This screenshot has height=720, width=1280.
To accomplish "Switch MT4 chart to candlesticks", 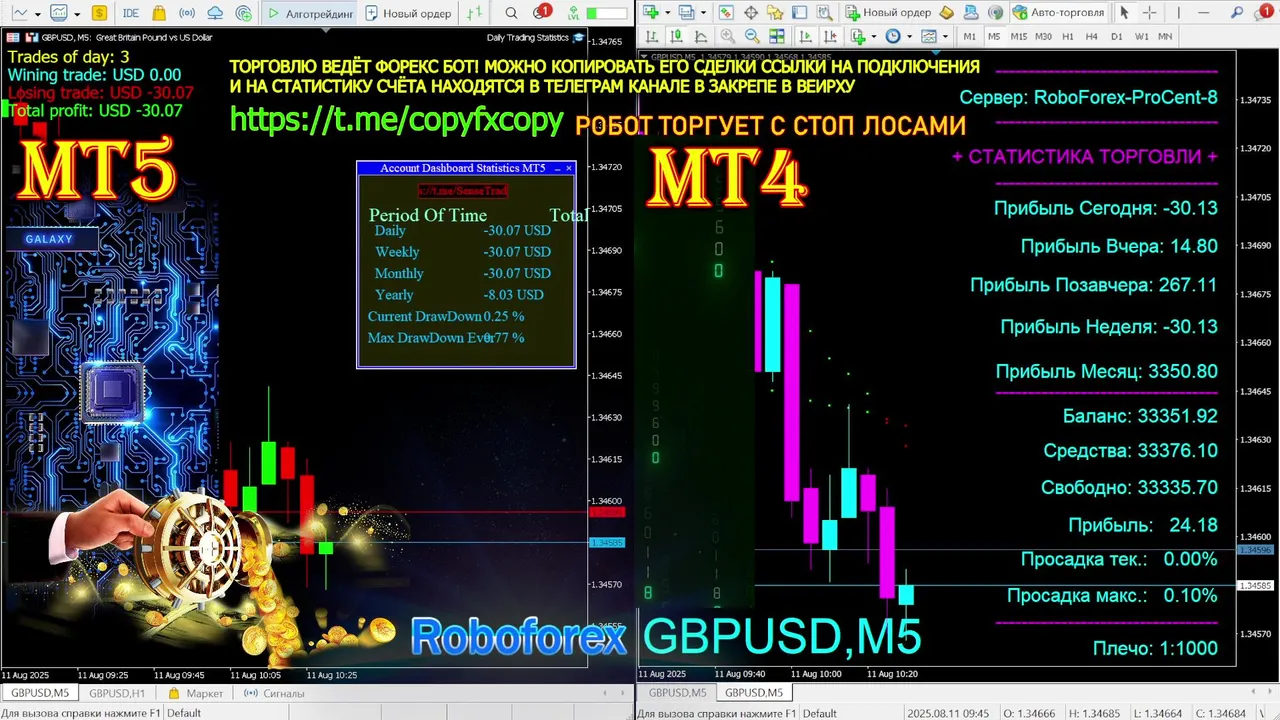I will [676, 36].
